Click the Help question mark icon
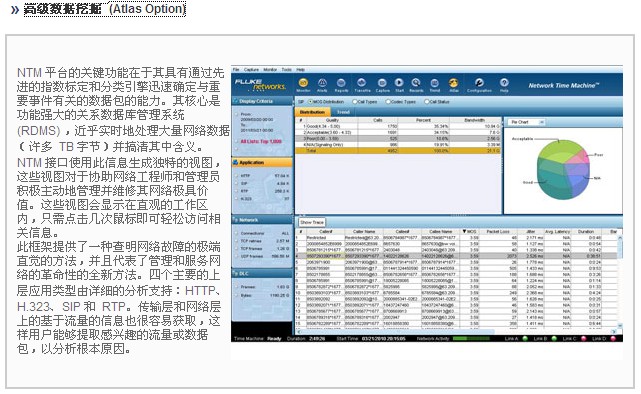 click(x=504, y=83)
